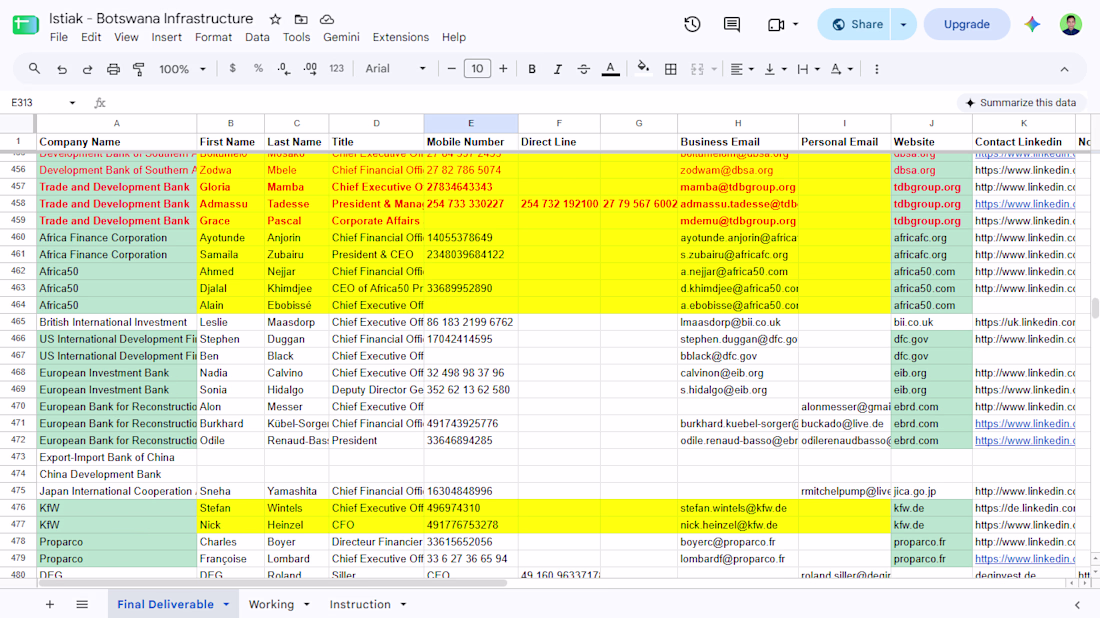Select cell Export-Import Bank of China
1100x618 pixels.
116,457
